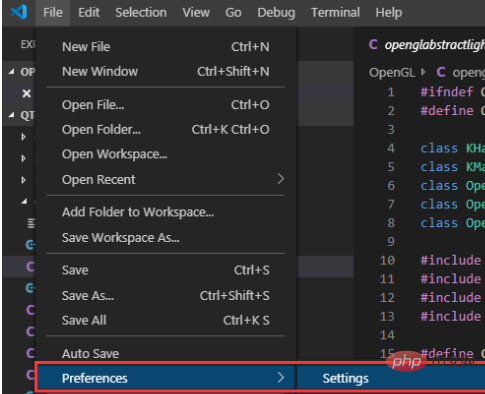The image size is (485, 394).
Task: Click the class keyword on line 4
Action: tap(439, 148)
